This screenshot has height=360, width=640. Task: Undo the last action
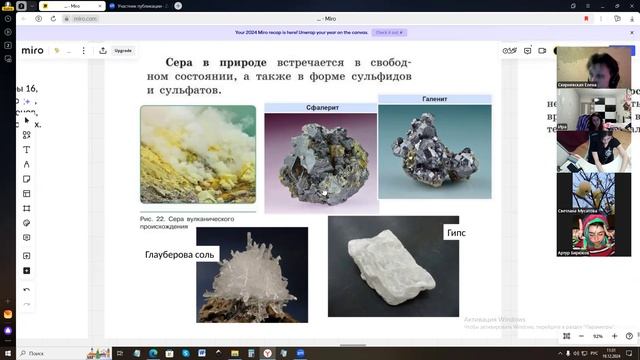pos(27,290)
